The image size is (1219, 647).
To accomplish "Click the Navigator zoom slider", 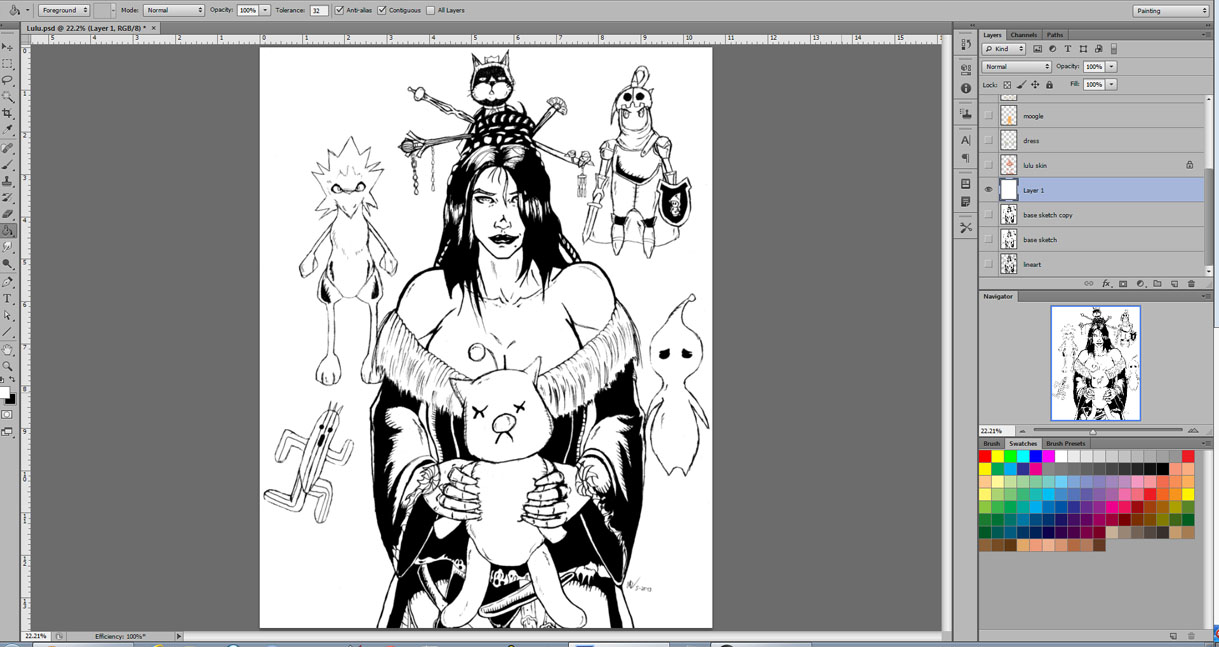I will [1093, 431].
